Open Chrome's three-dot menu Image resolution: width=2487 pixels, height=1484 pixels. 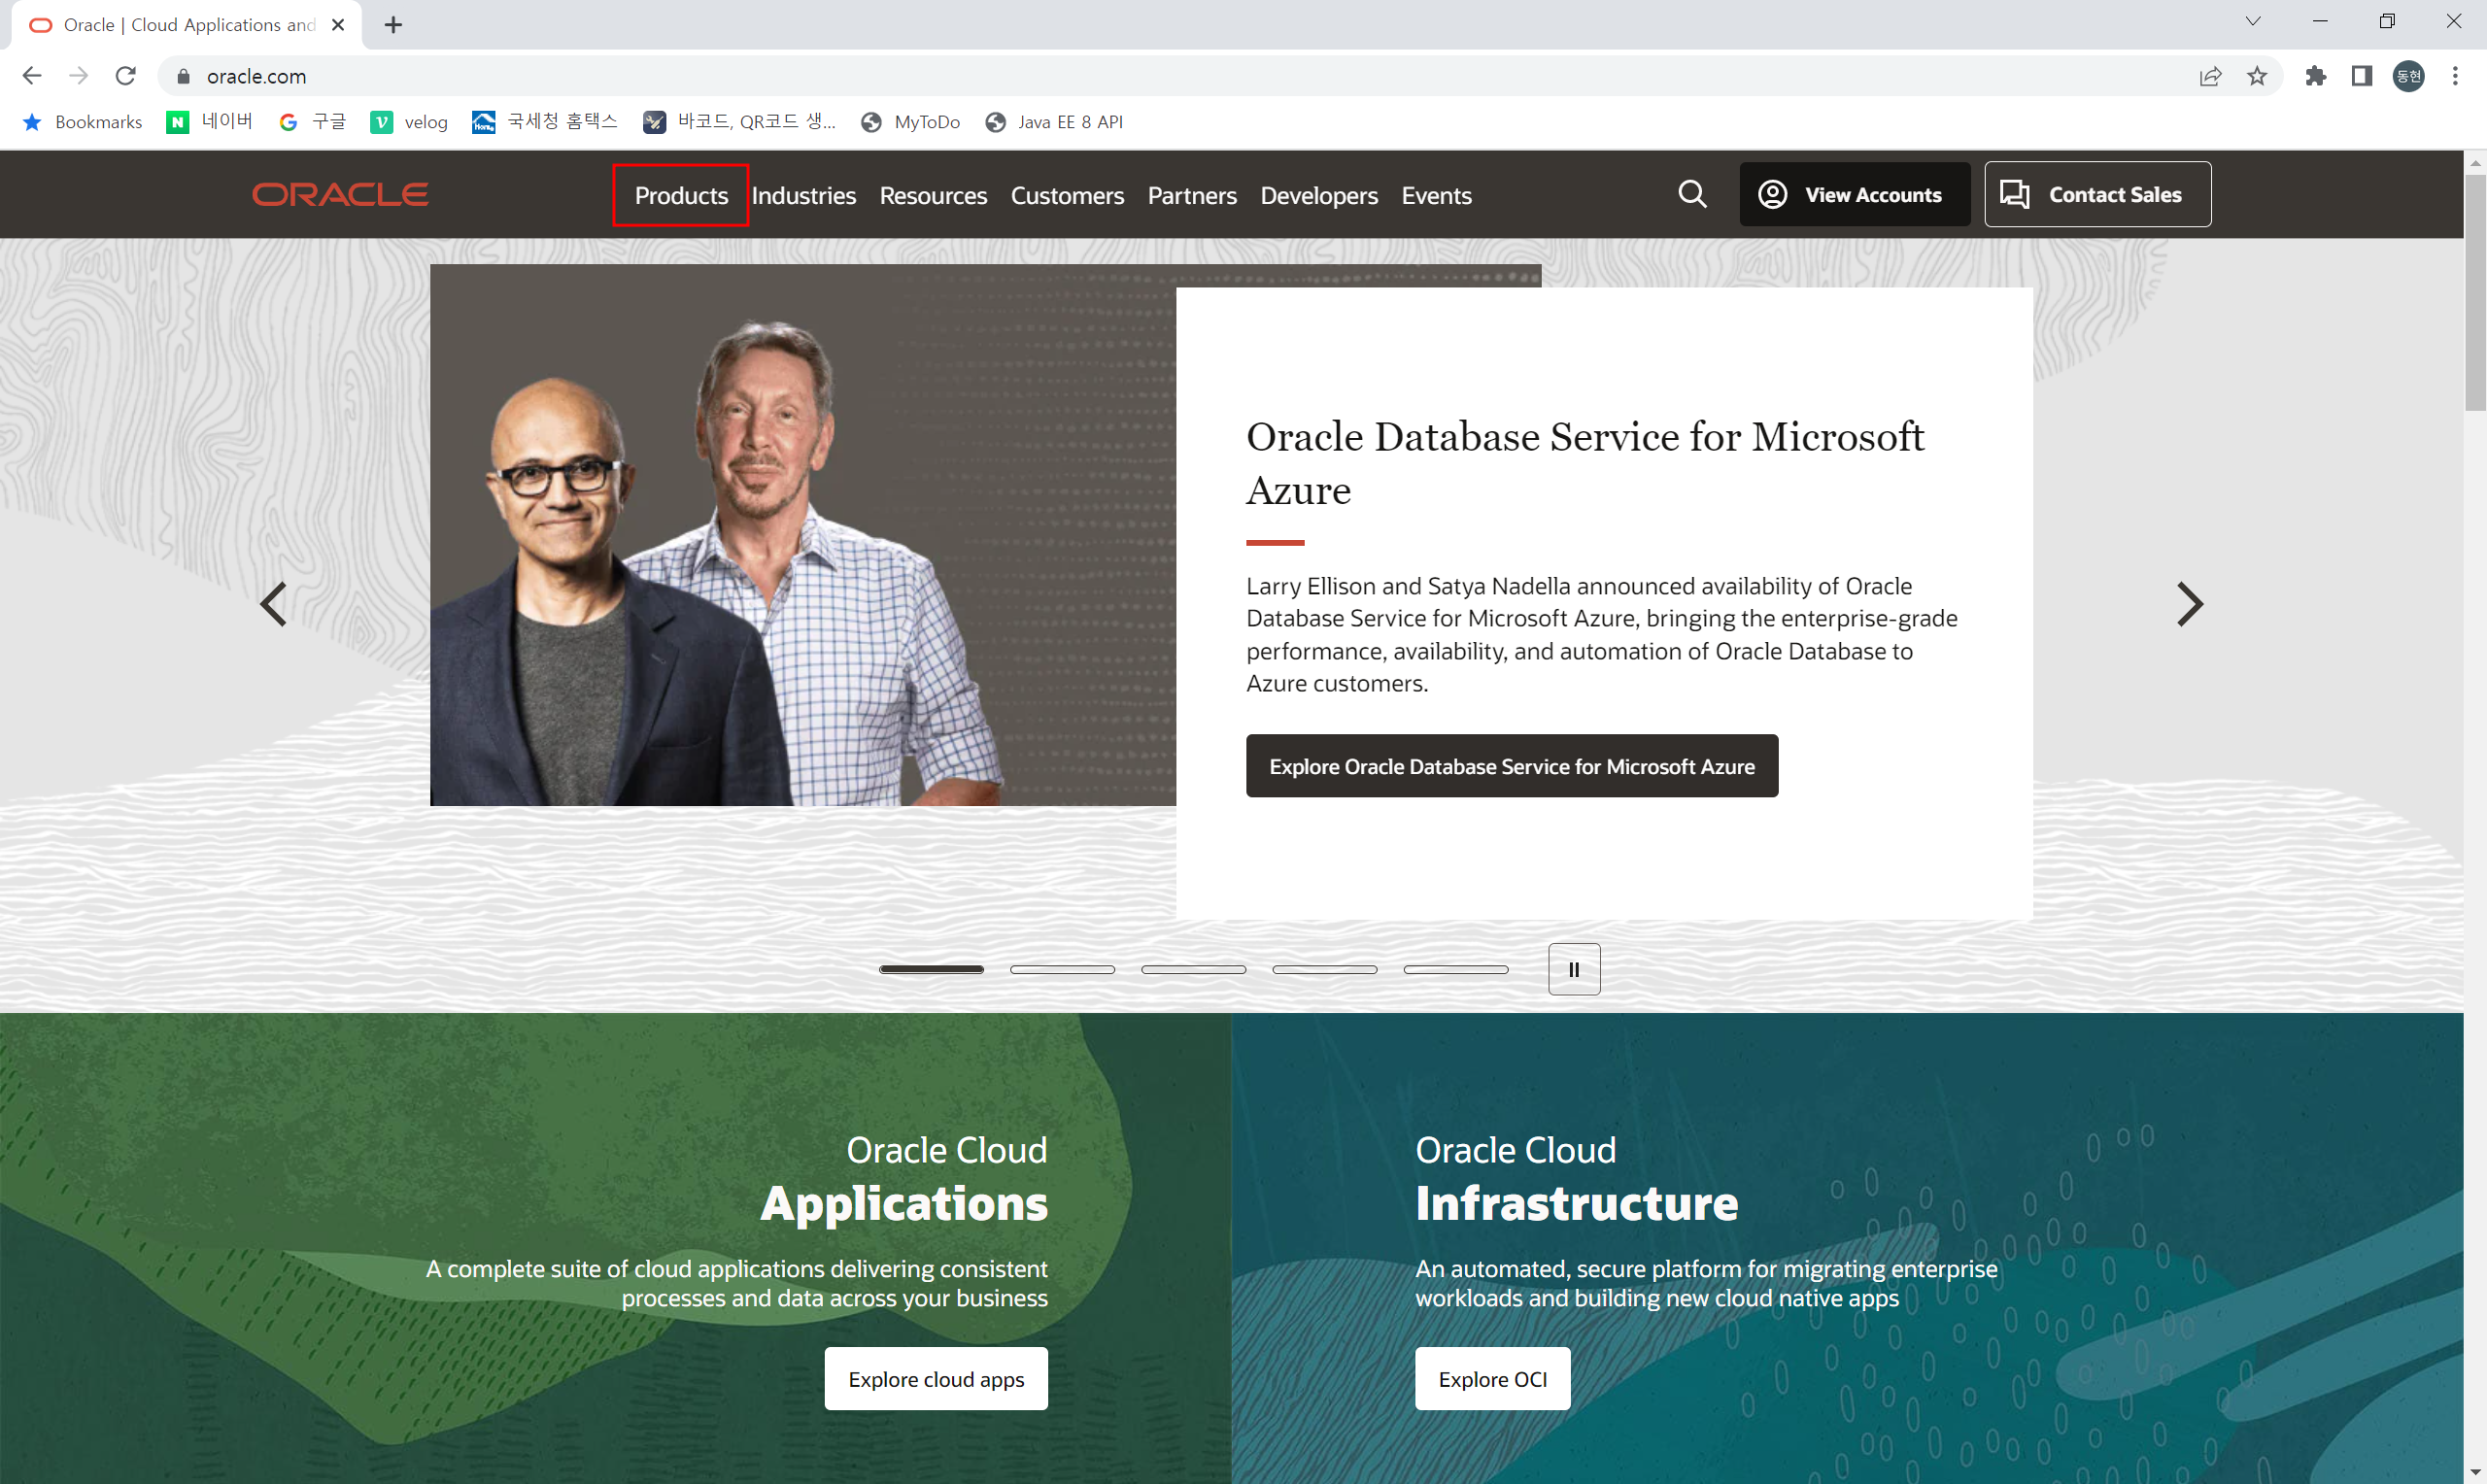tap(2456, 76)
